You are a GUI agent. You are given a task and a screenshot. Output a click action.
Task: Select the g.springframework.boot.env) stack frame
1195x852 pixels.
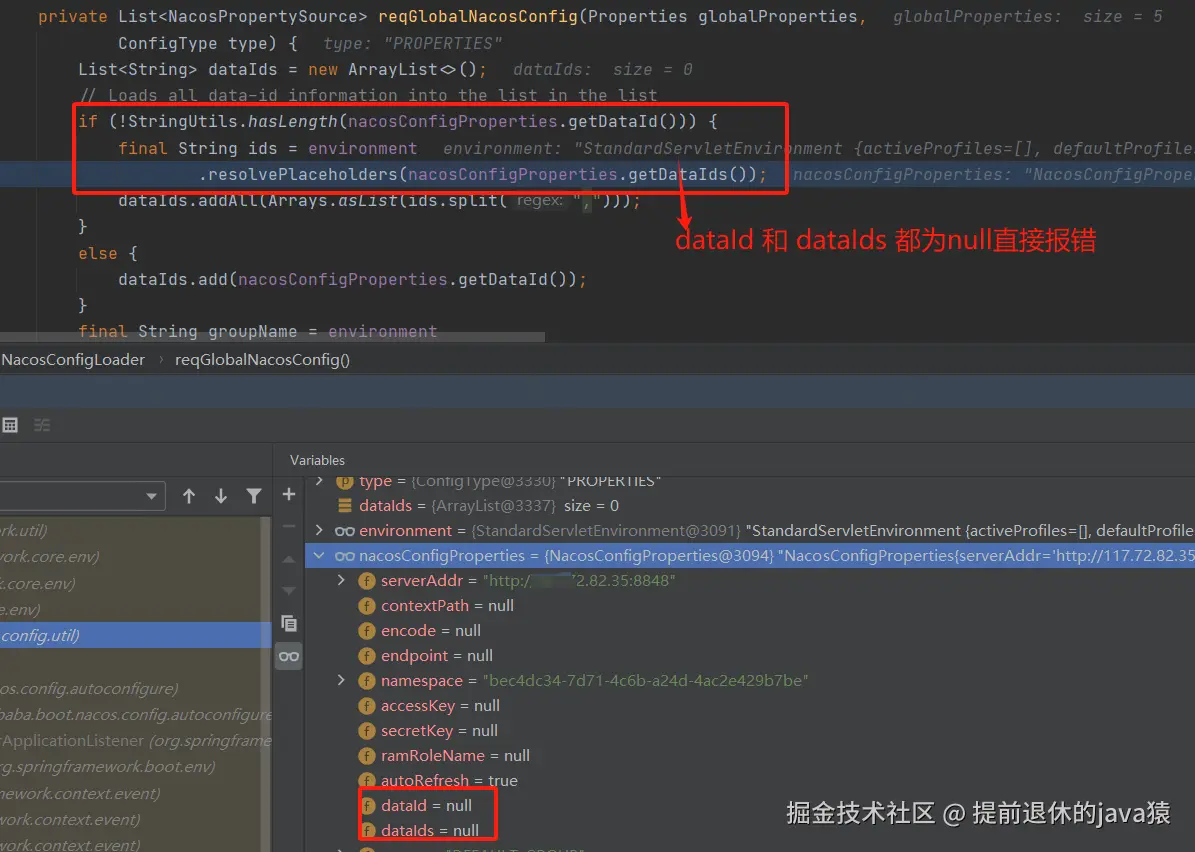pos(130,767)
